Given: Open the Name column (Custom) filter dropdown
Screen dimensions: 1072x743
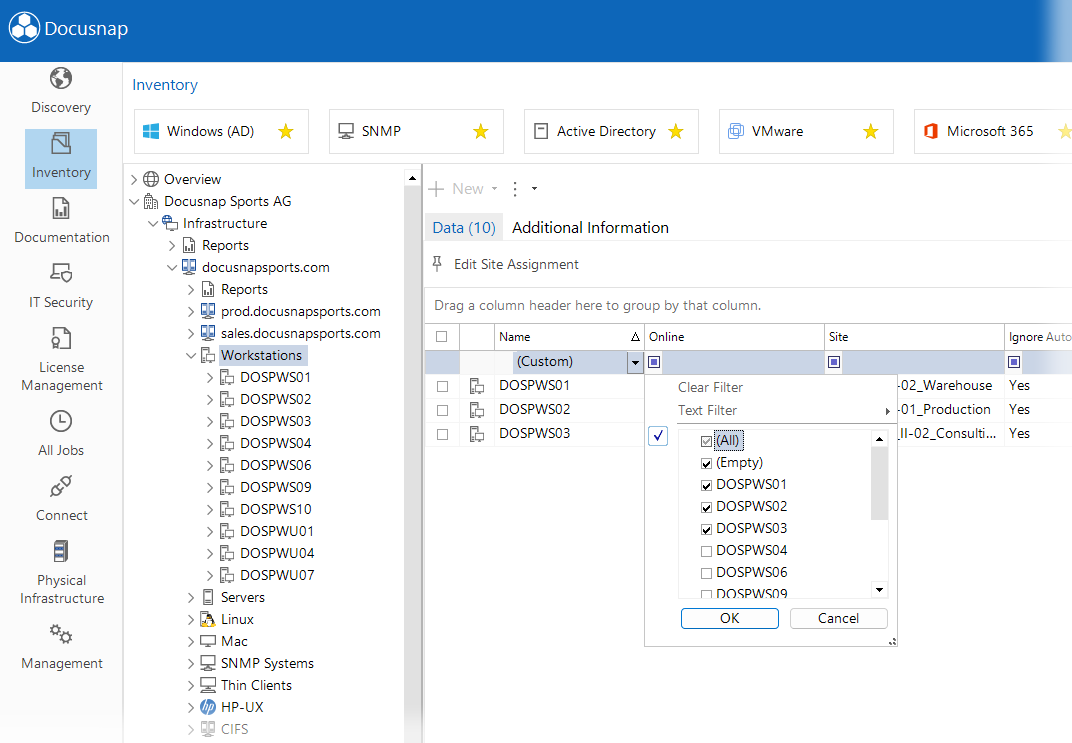Looking at the screenshot, I should 635,362.
